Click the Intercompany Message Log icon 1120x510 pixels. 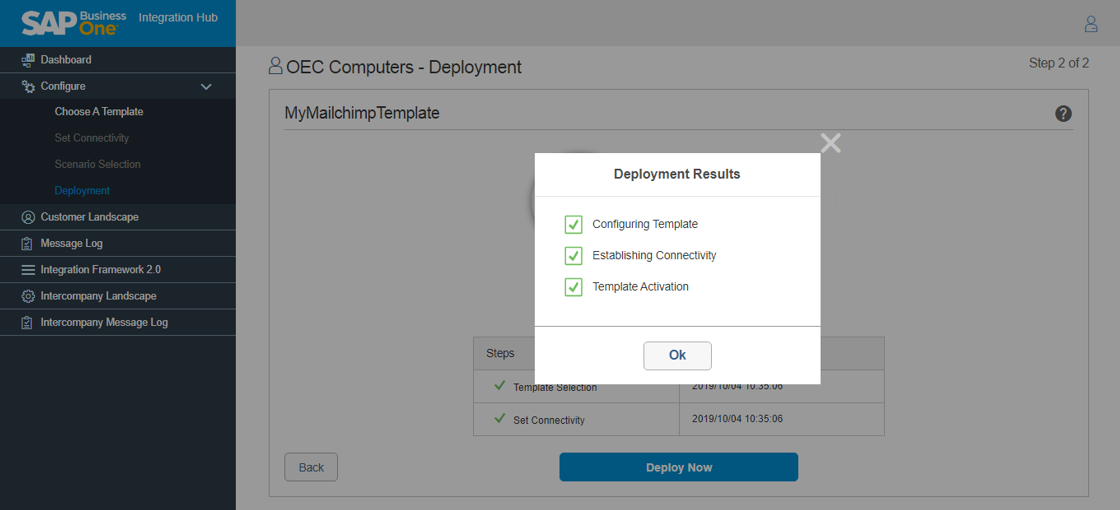[28, 323]
